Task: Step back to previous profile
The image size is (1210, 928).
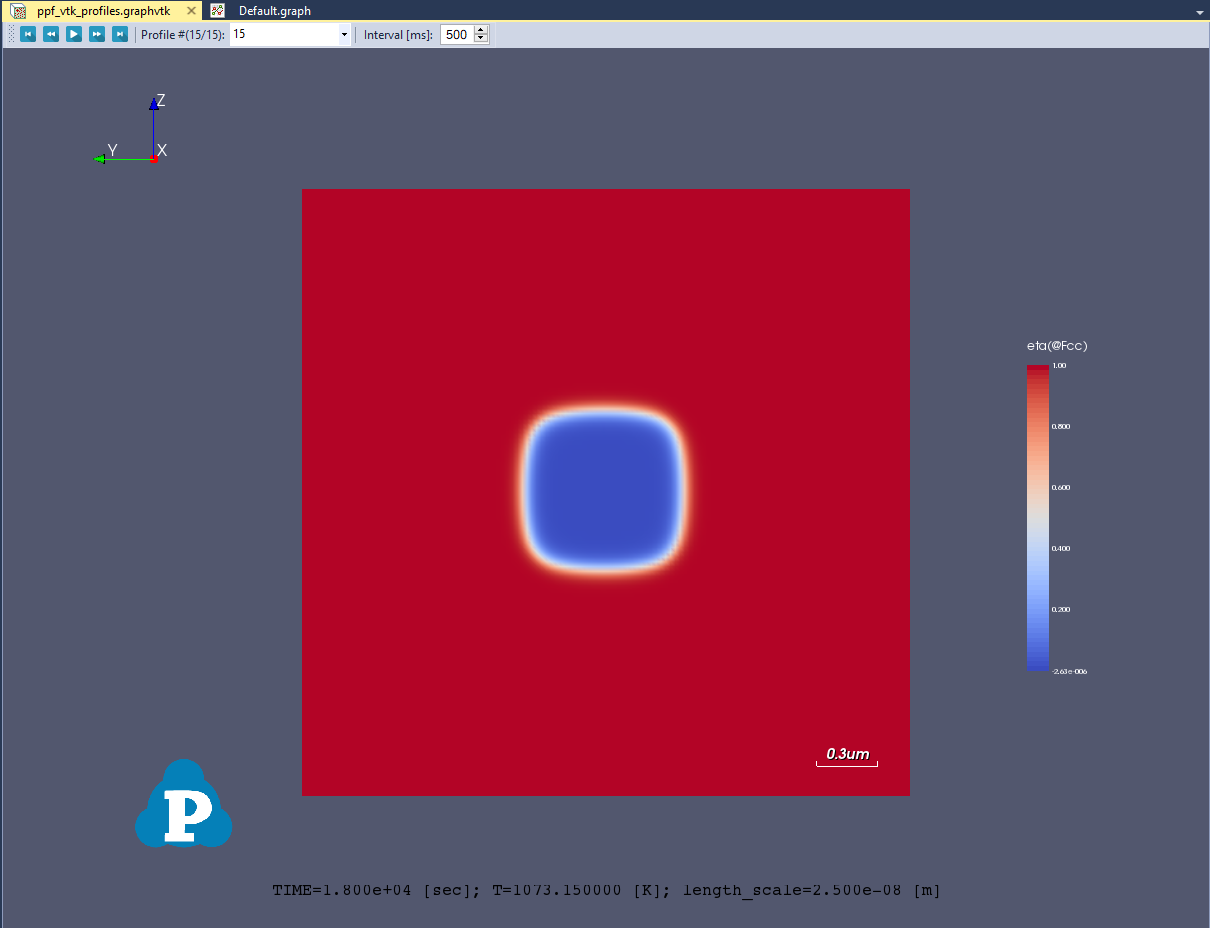Action: pos(51,34)
